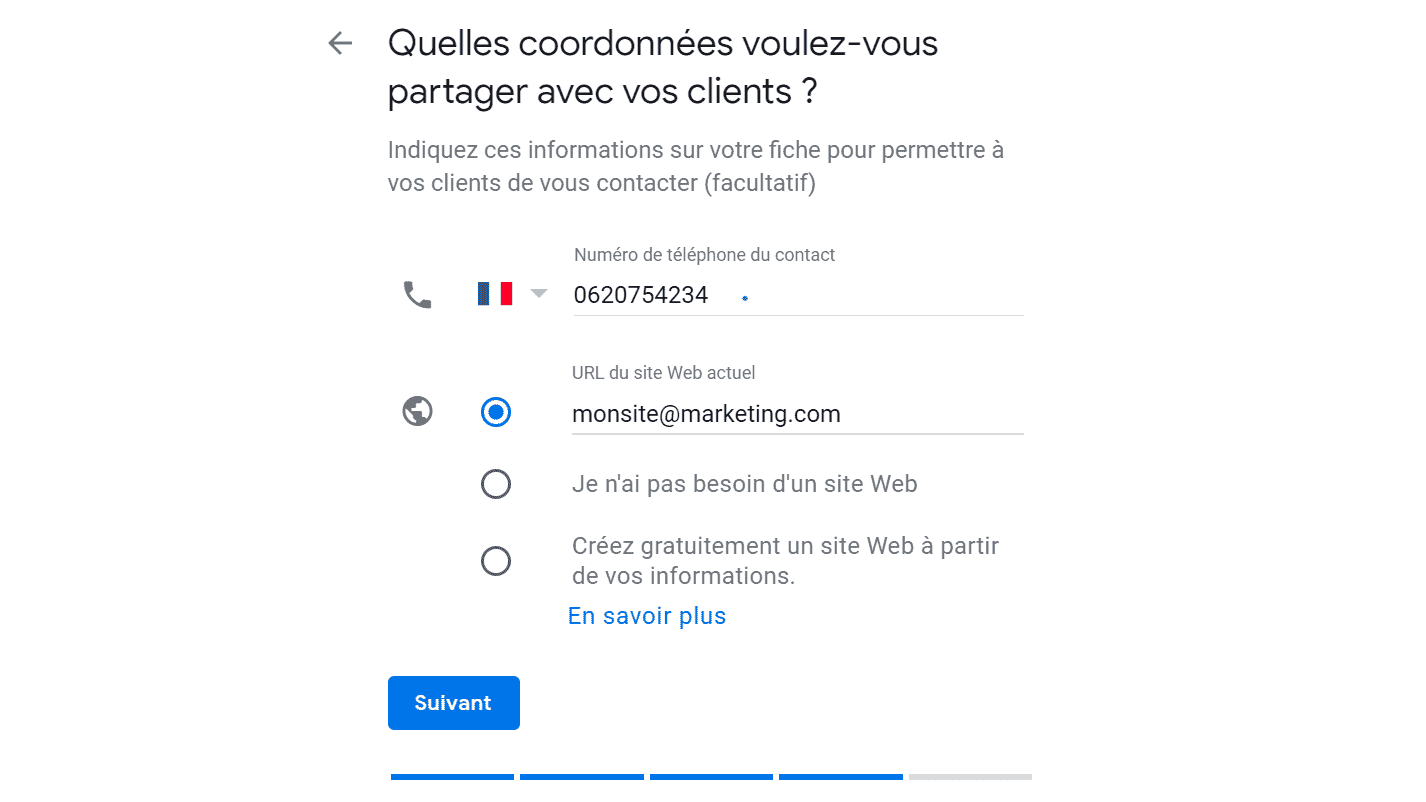This screenshot has width=1426, height=802.
Task: Click the URL field containing monsite@marketing.com
Action: 797,414
